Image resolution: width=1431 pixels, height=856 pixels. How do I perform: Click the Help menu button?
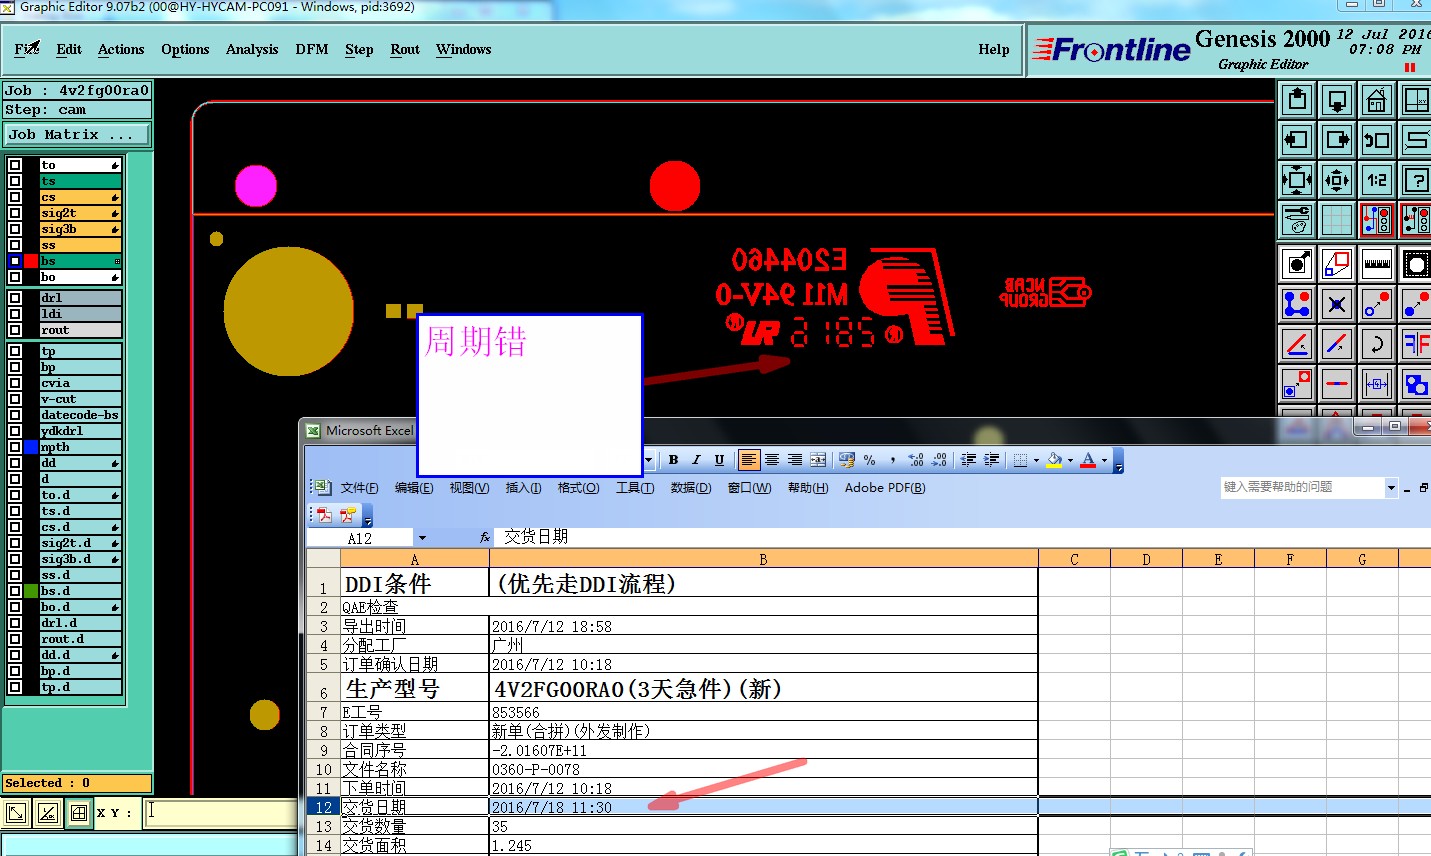point(994,49)
